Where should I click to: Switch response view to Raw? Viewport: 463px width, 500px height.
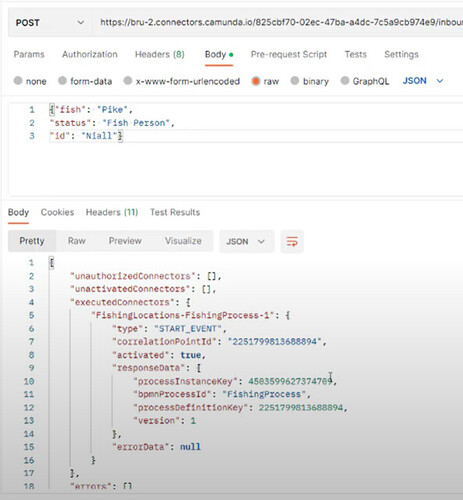point(77,241)
